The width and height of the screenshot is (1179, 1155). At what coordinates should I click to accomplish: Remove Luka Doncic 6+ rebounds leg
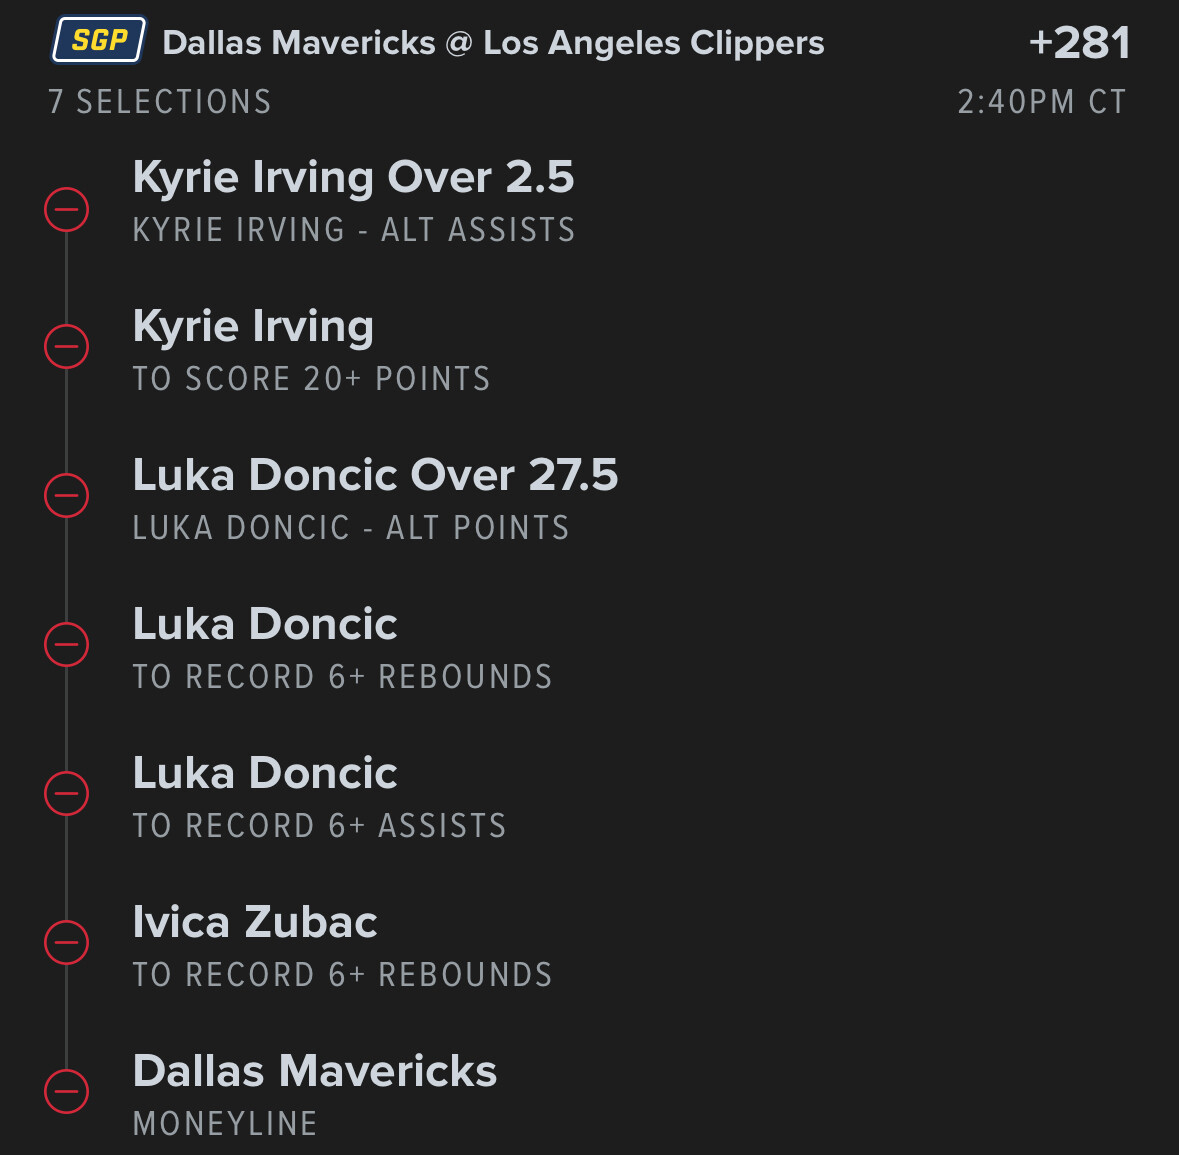67,644
